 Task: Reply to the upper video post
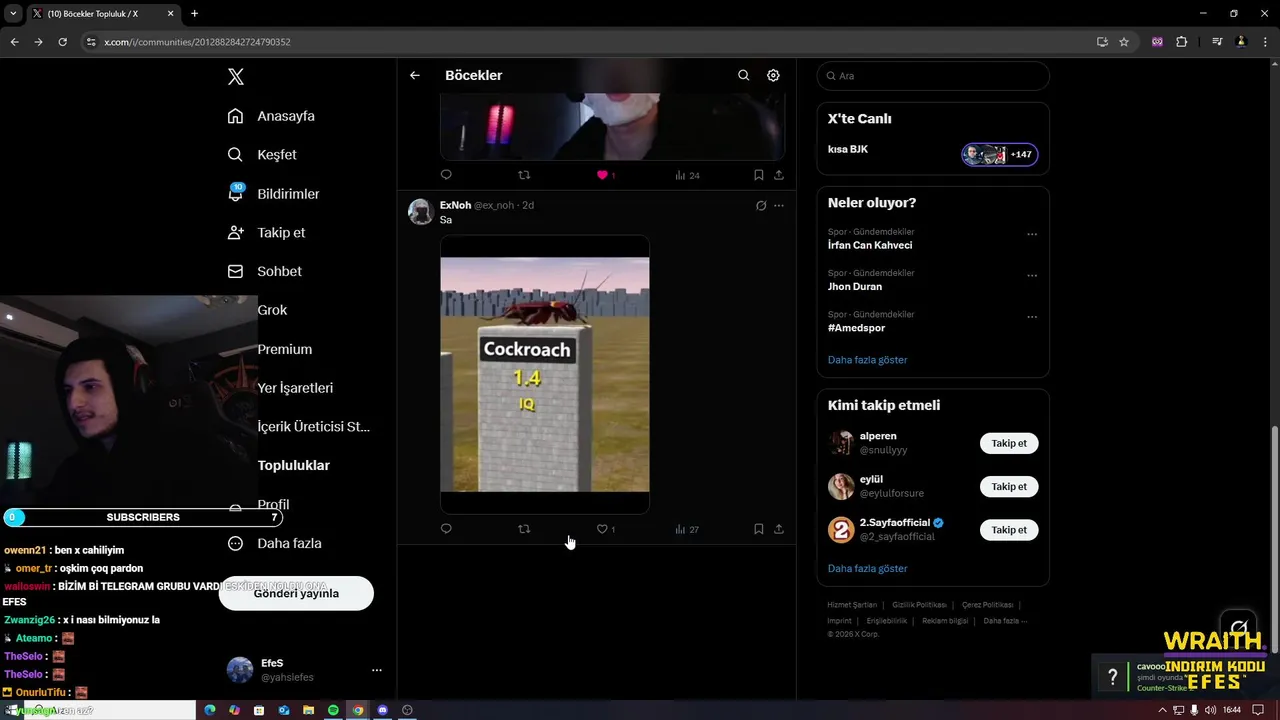pos(446,175)
